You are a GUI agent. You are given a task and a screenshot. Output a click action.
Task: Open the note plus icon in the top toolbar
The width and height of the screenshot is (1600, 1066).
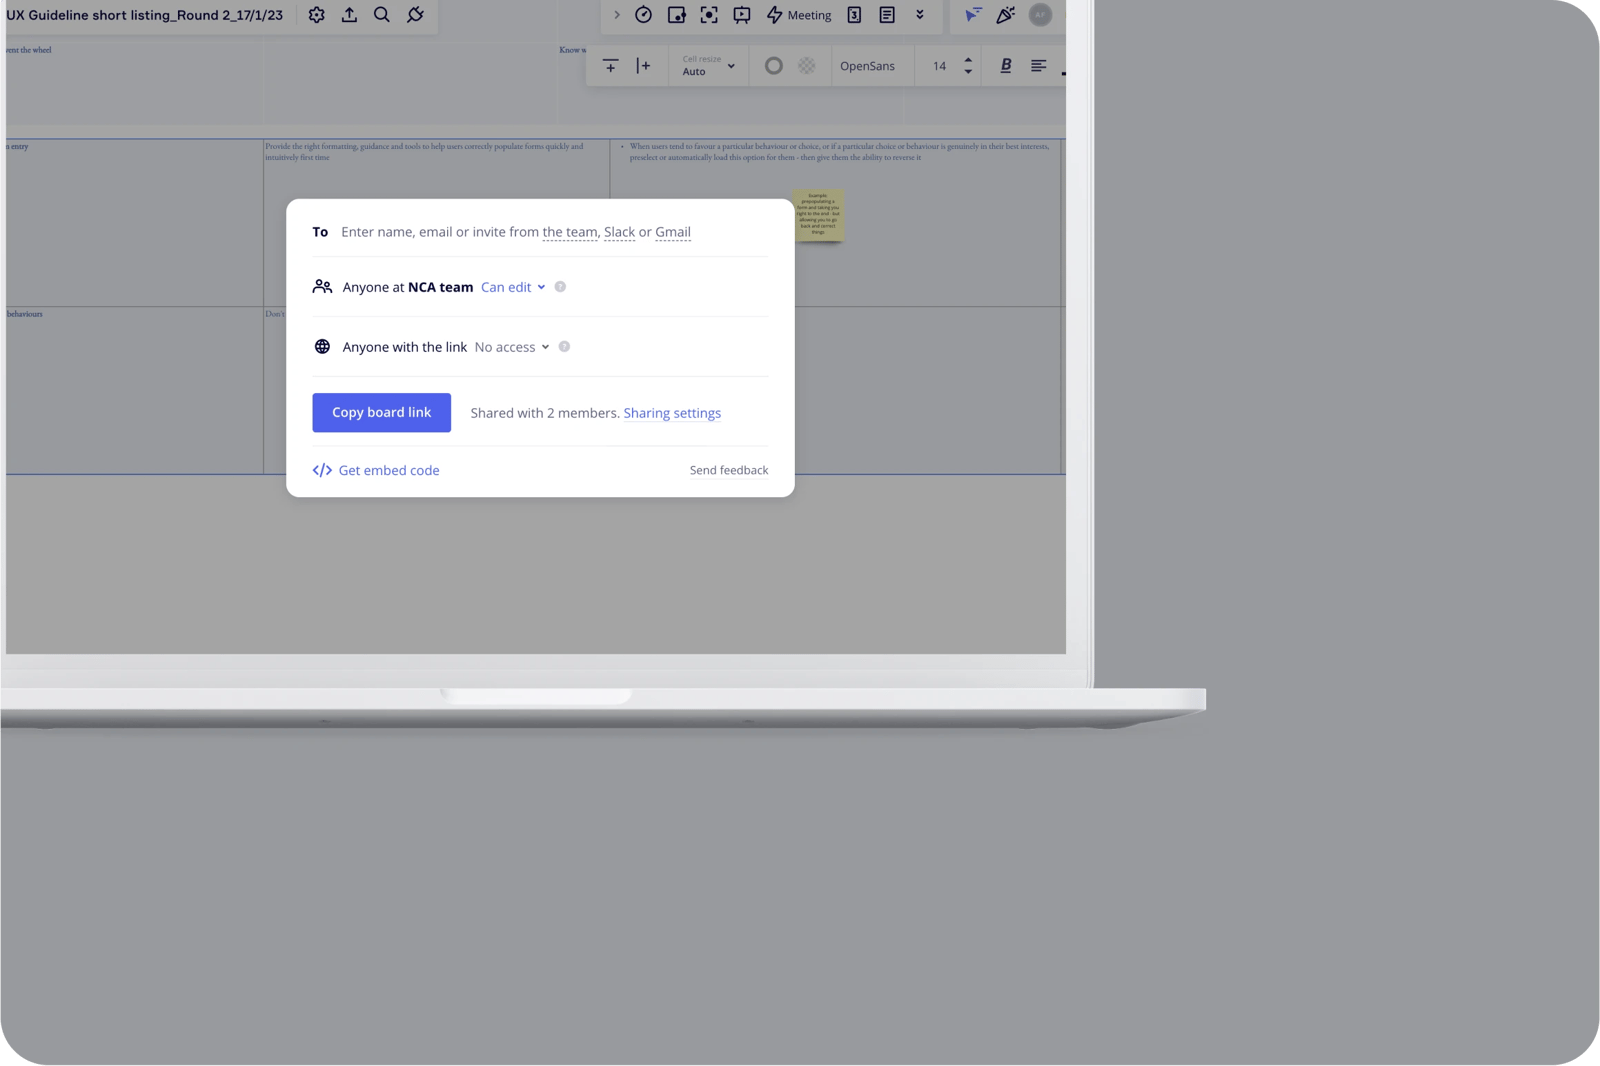pyautogui.click(x=677, y=15)
